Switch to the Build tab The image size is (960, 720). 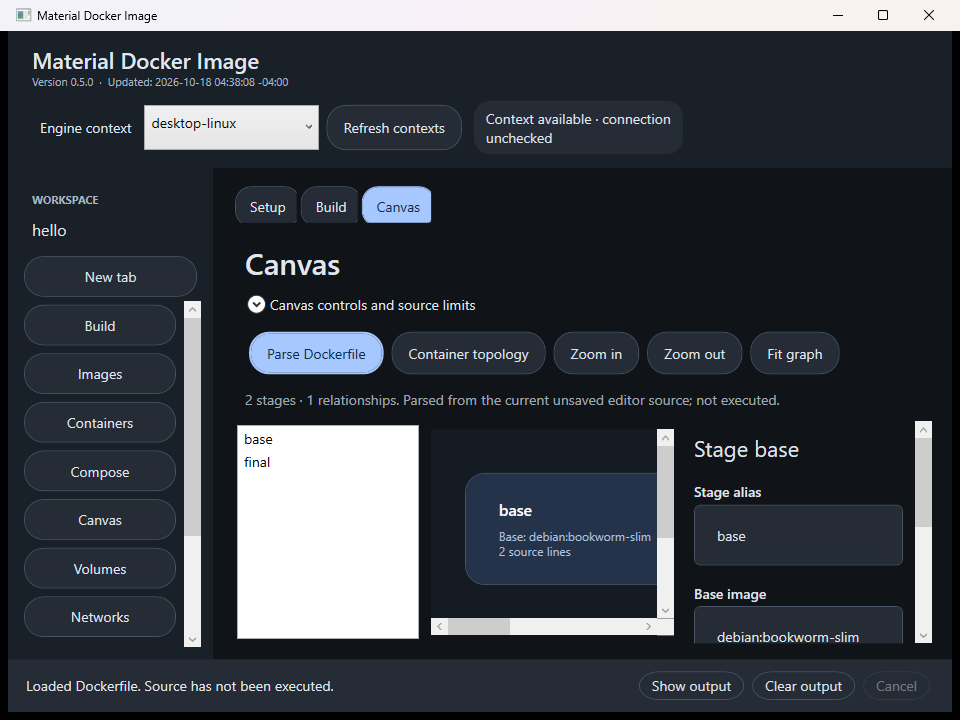[x=331, y=207]
